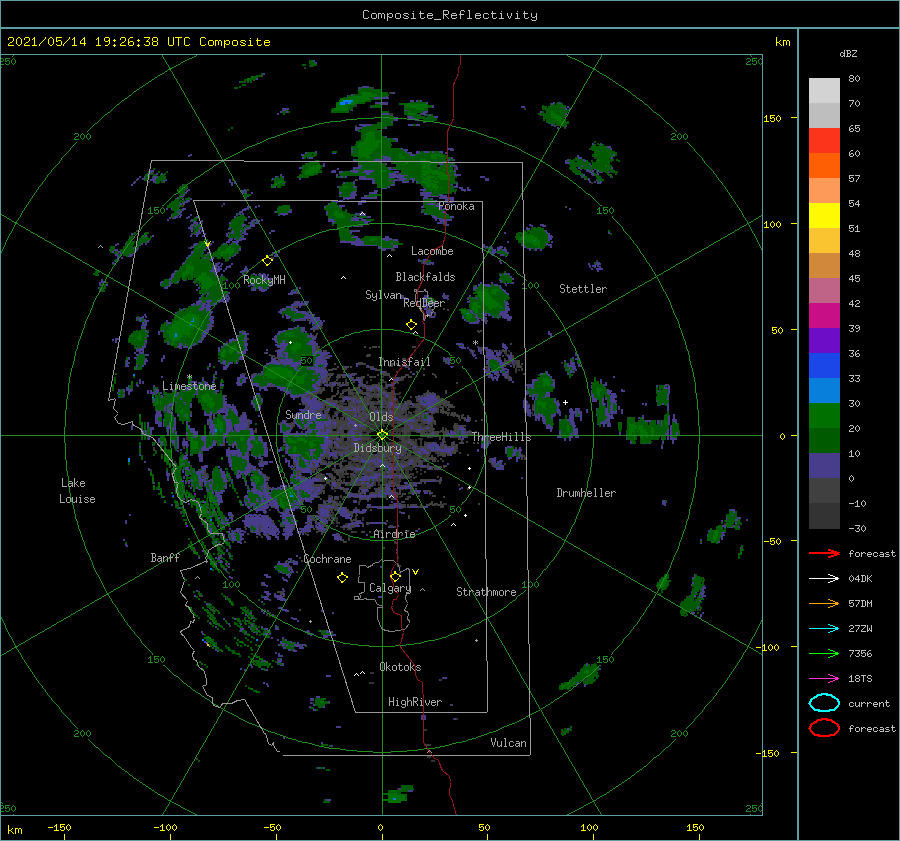Image resolution: width=900 pixels, height=841 pixels.
Task: Click the Lacombe city label
Action: point(432,251)
